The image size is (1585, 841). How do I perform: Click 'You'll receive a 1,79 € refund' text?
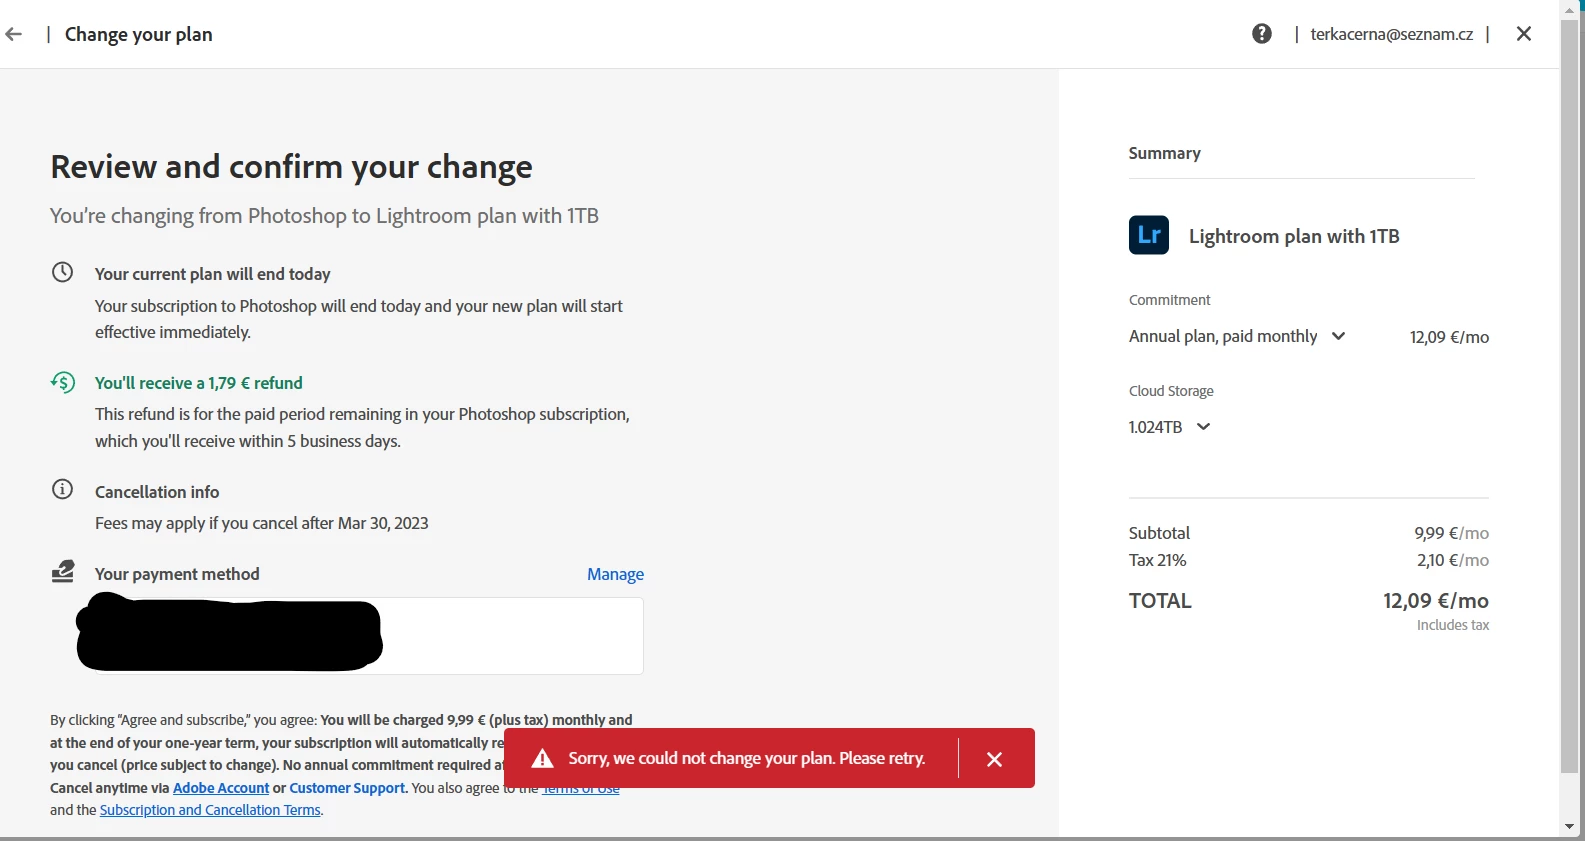coord(199,383)
